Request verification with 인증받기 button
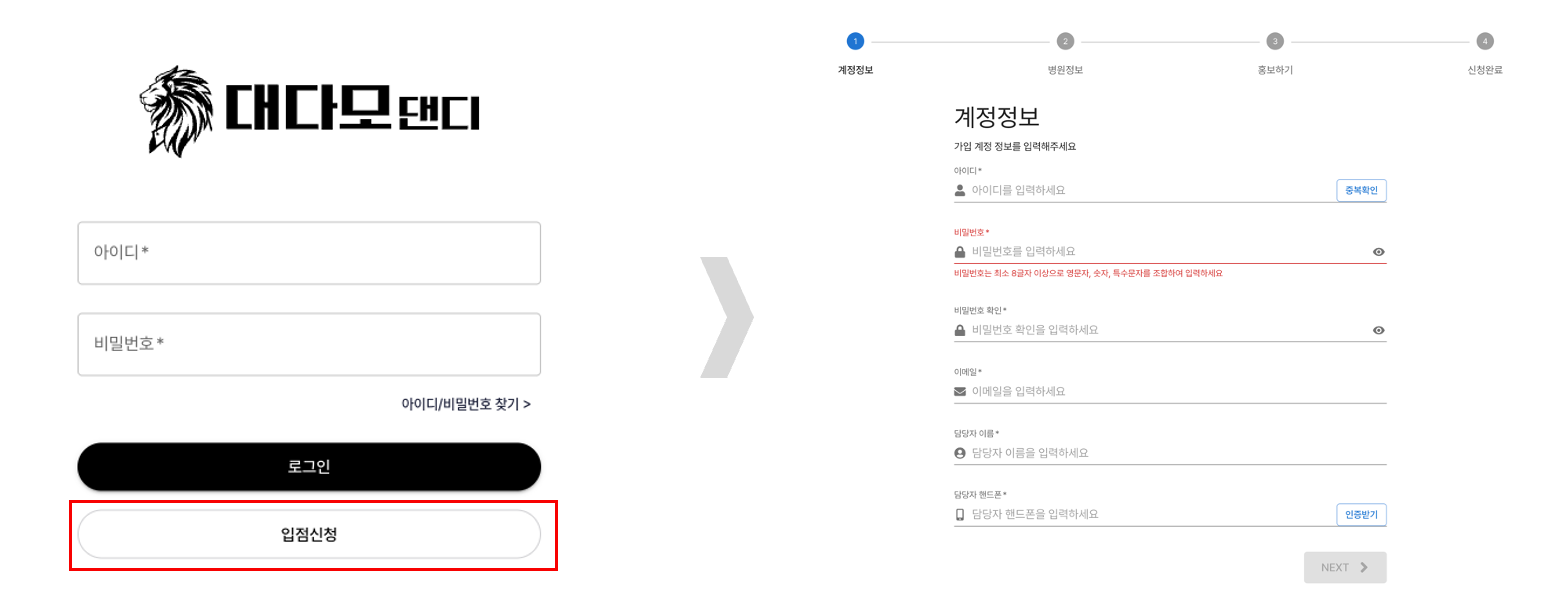Image resolution: width=1559 pixels, height=612 pixels. tap(1361, 515)
